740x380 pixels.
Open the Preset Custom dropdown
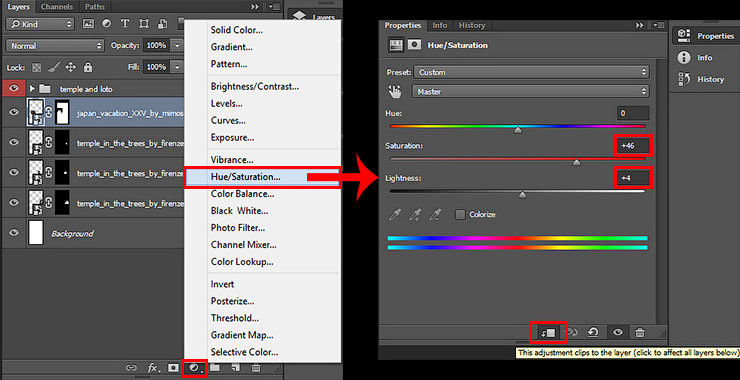point(531,72)
